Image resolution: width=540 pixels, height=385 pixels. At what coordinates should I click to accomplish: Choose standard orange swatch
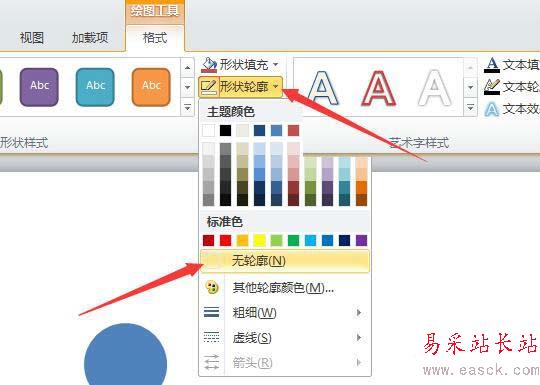point(242,240)
